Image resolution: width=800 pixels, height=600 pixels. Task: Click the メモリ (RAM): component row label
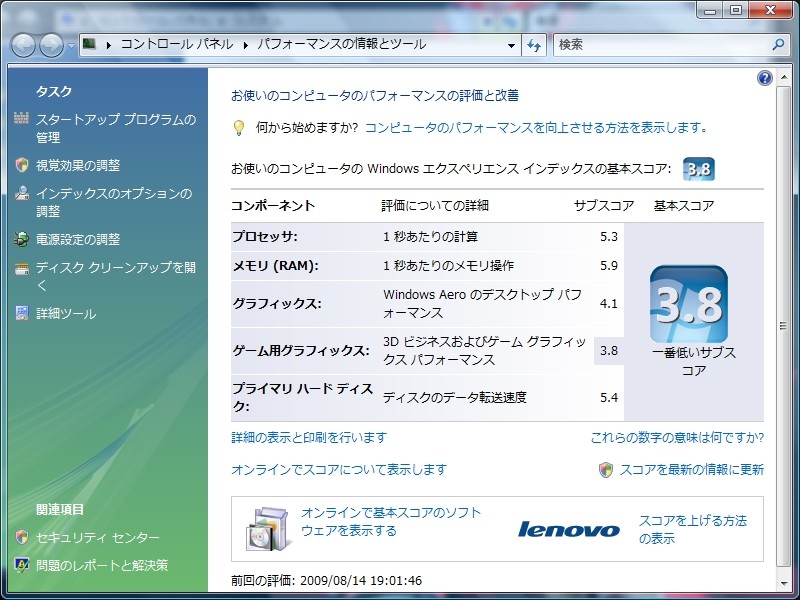(x=276, y=266)
